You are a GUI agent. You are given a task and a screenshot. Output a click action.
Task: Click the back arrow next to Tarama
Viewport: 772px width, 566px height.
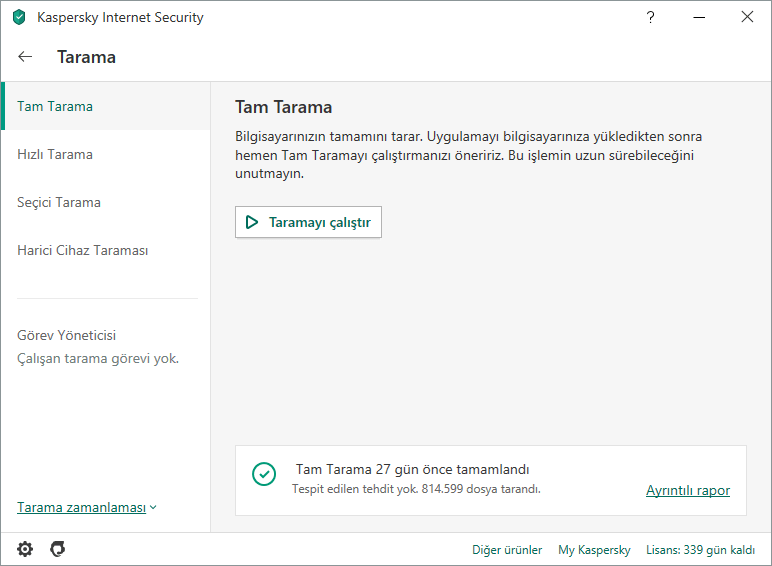[26, 57]
